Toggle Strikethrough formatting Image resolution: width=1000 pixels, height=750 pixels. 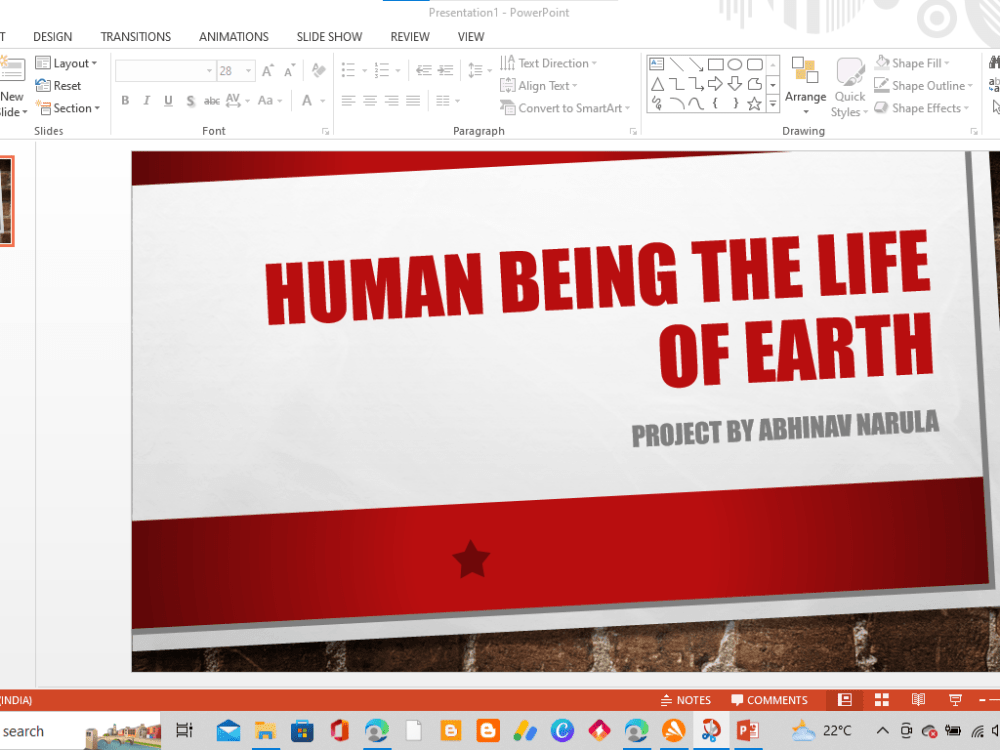[211, 101]
